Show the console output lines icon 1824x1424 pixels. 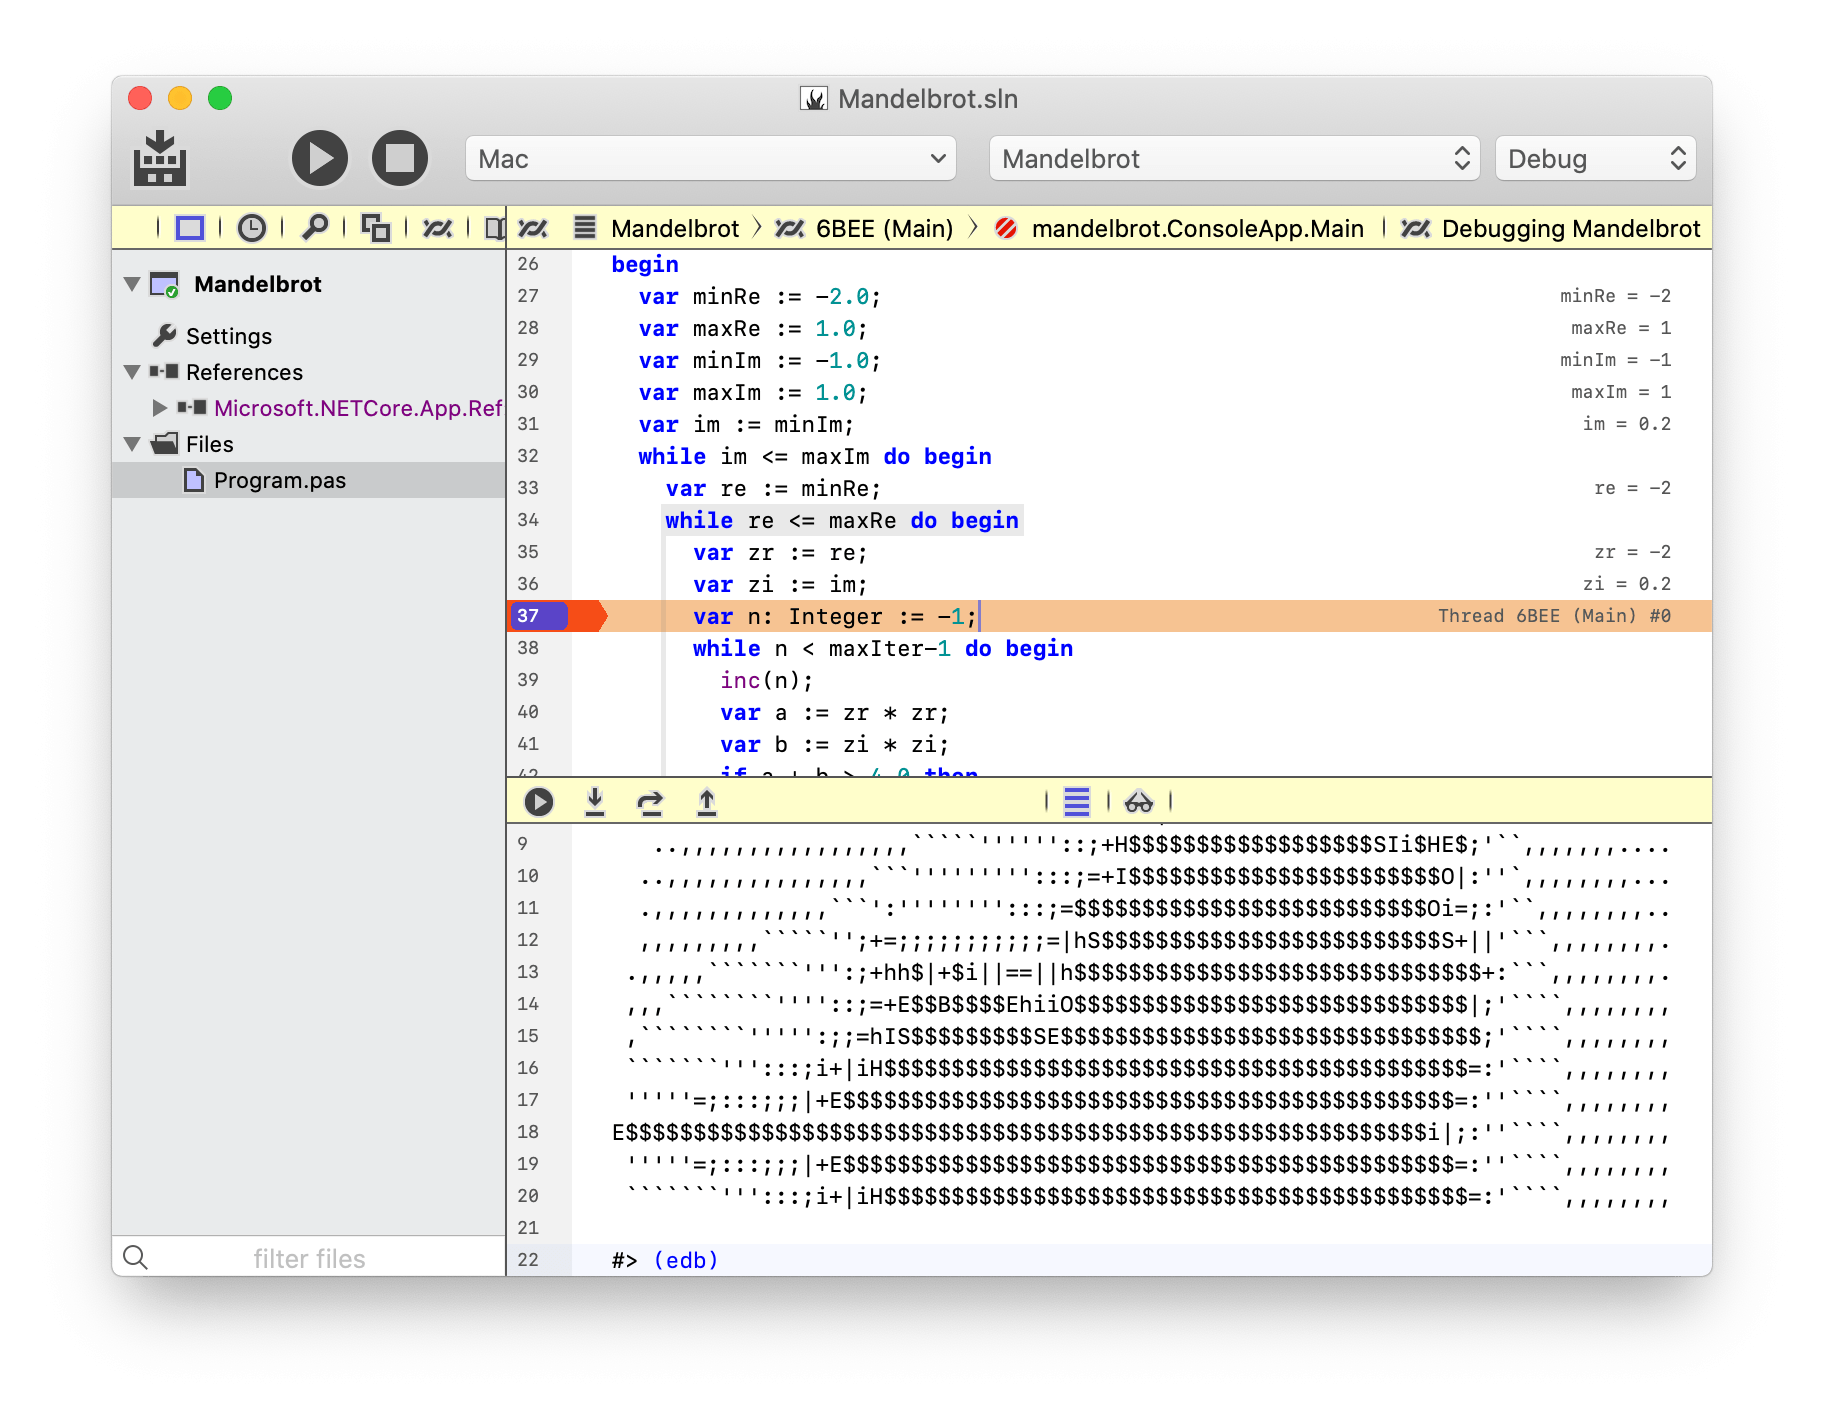1077,802
